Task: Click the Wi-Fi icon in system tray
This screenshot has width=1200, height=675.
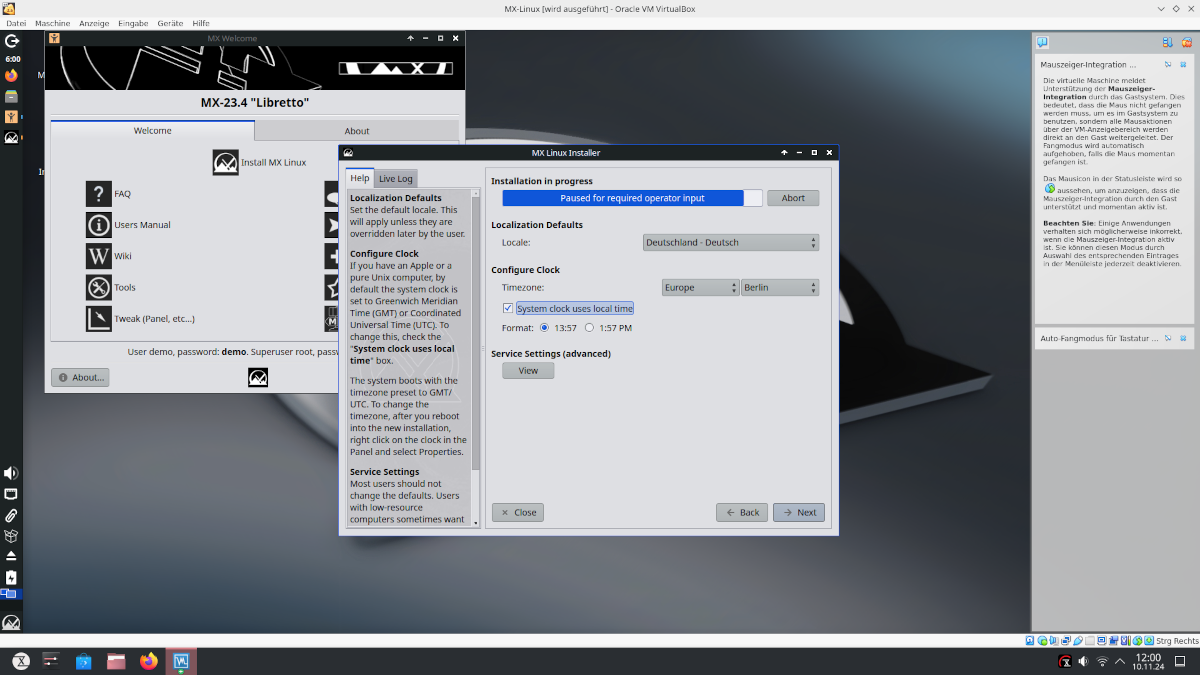Action: pyautogui.click(x=1103, y=661)
